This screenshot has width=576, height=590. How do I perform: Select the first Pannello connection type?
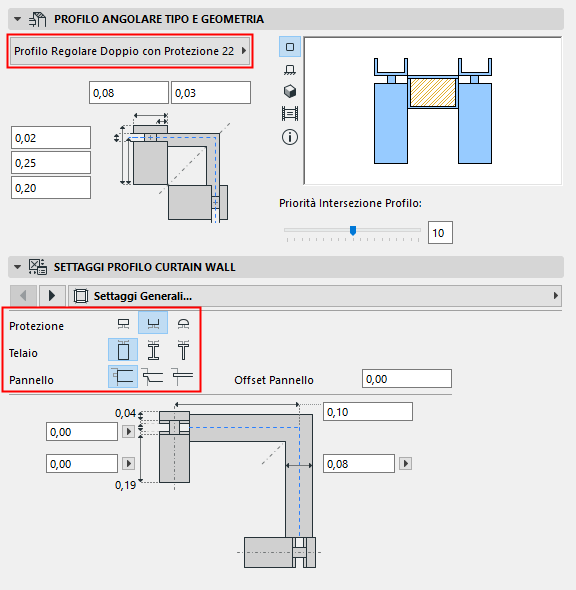[x=123, y=377]
